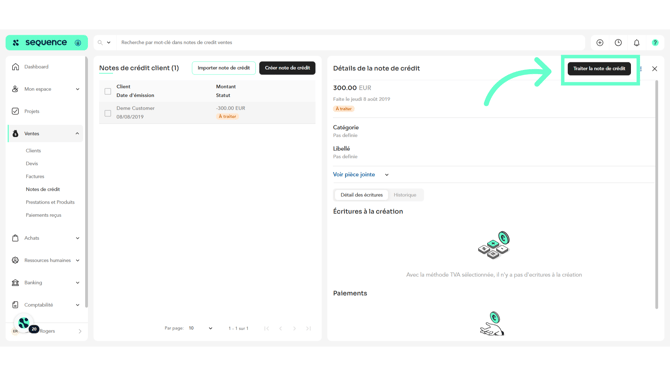Click the Mon espace person icon
The width and height of the screenshot is (670, 376).
[15, 89]
